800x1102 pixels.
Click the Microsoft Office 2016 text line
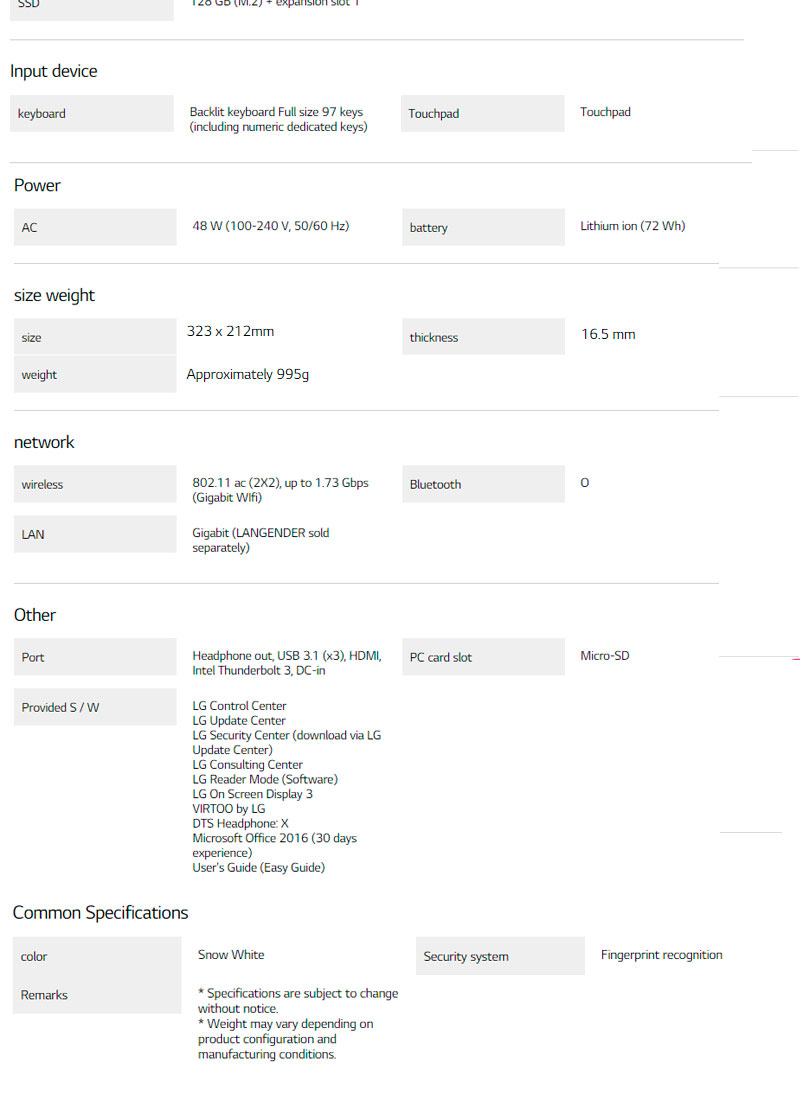tap(274, 838)
